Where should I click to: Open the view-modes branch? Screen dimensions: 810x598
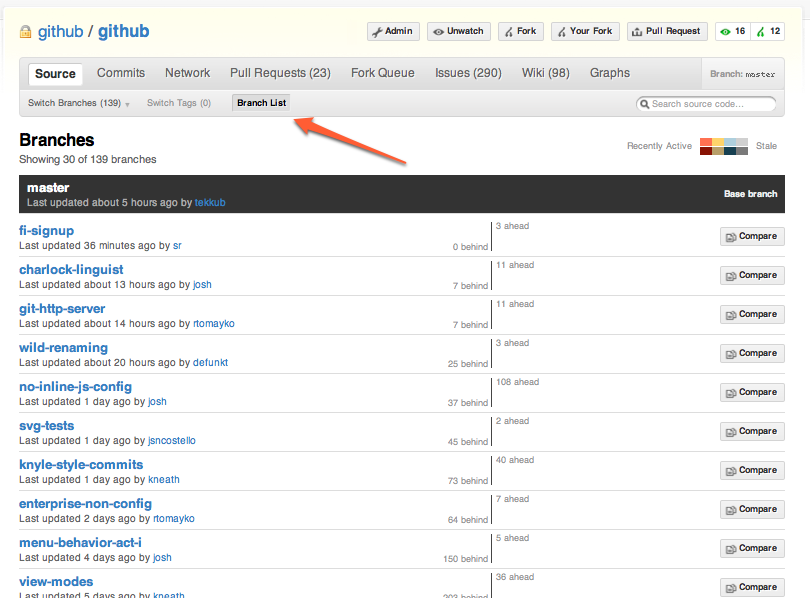pos(56,581)
